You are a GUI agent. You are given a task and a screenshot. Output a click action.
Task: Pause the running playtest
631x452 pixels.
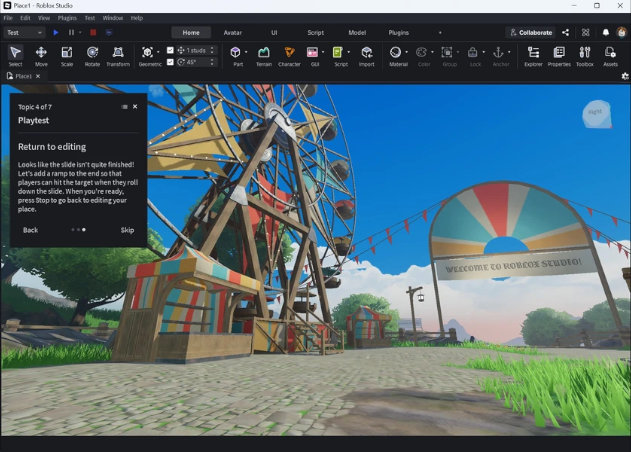[71, 33]
